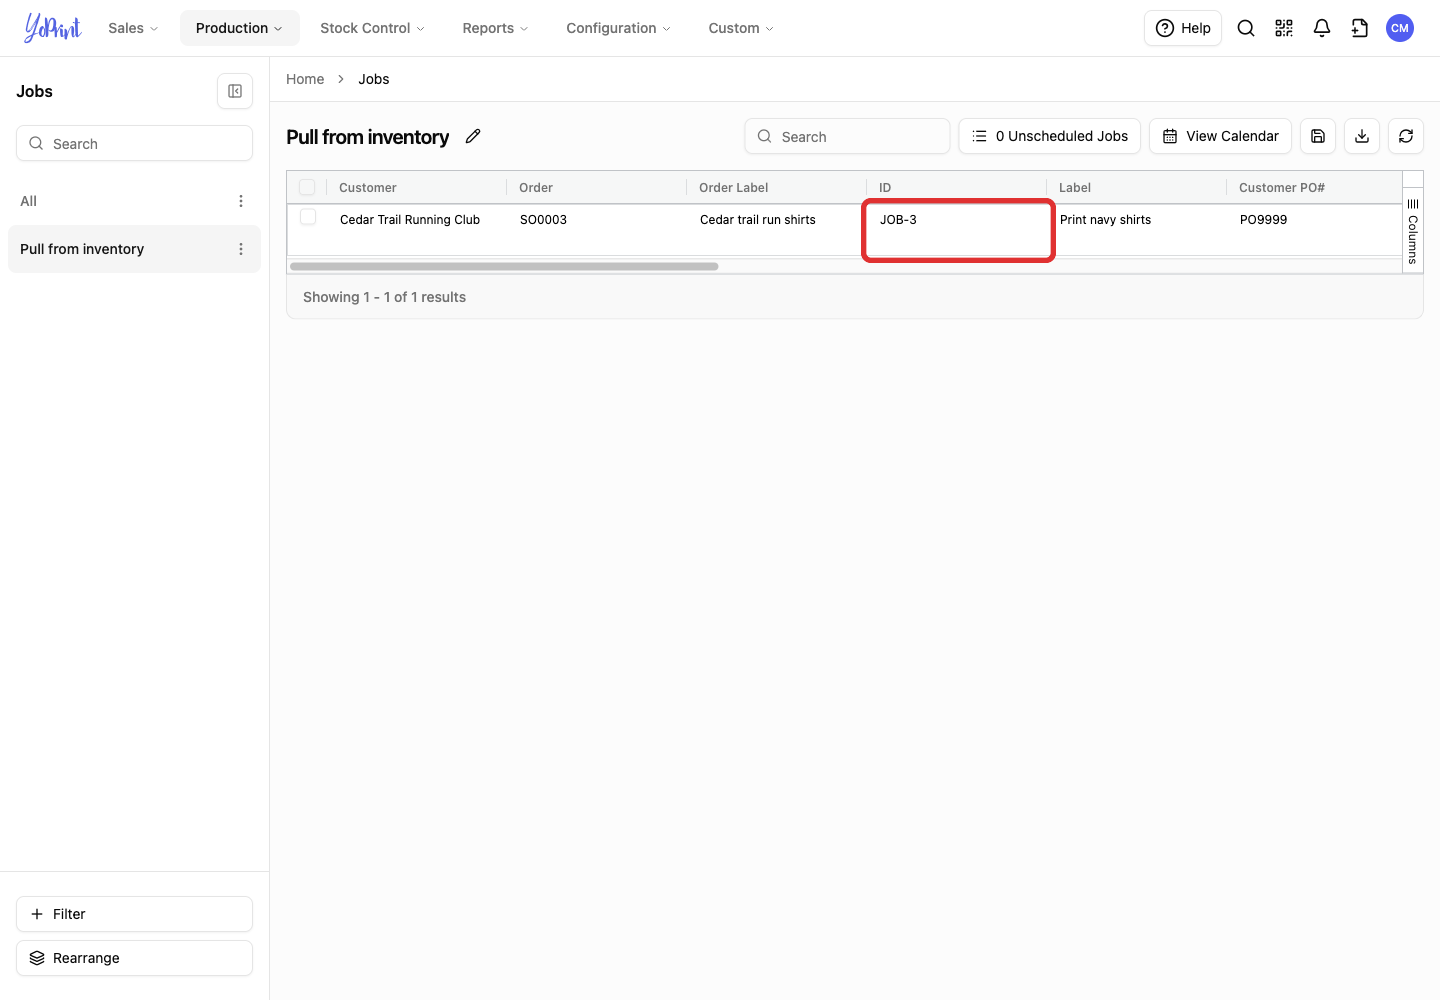Image resolution: width=1440 pixels, height=1000 pixels.
Task: Expand the Production menu
Action: (239, 28)
